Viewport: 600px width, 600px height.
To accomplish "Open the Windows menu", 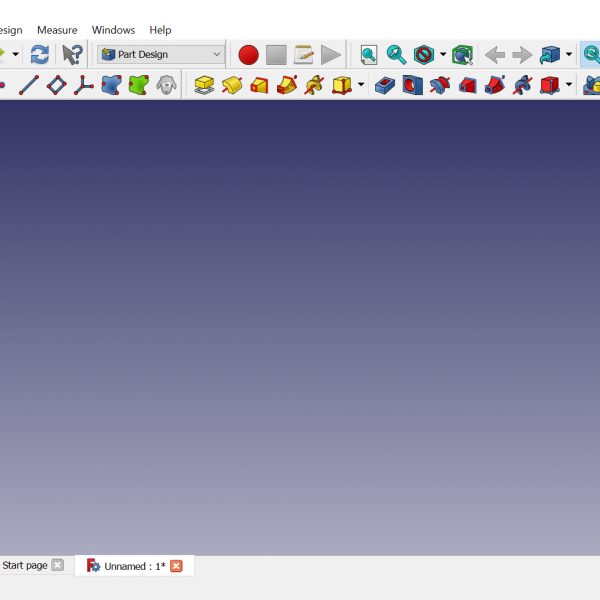I will (x=113, y=30).
